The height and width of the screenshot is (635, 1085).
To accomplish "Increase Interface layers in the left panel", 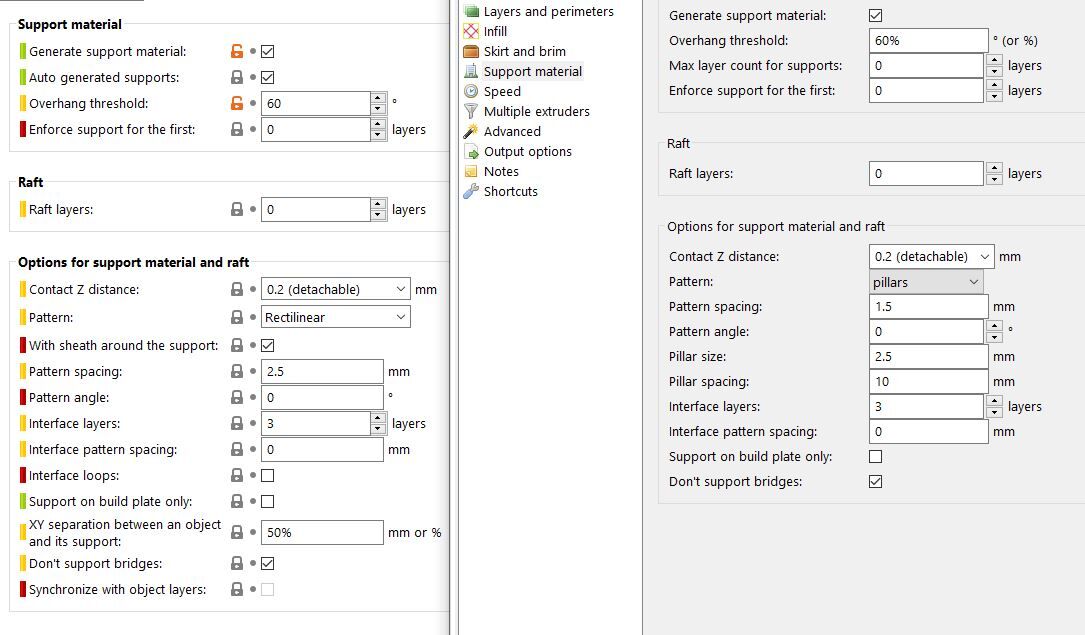I will click(378, 418).
